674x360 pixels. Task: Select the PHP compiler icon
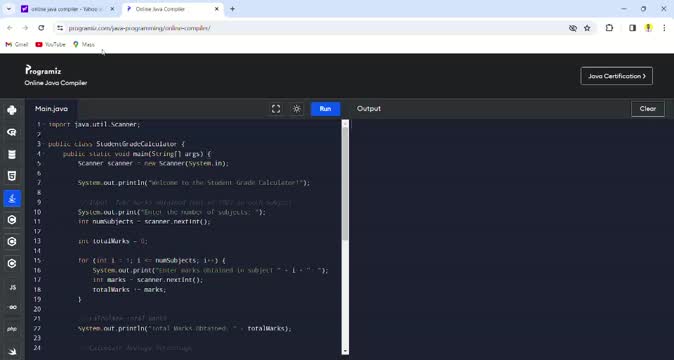click(12, 329)
